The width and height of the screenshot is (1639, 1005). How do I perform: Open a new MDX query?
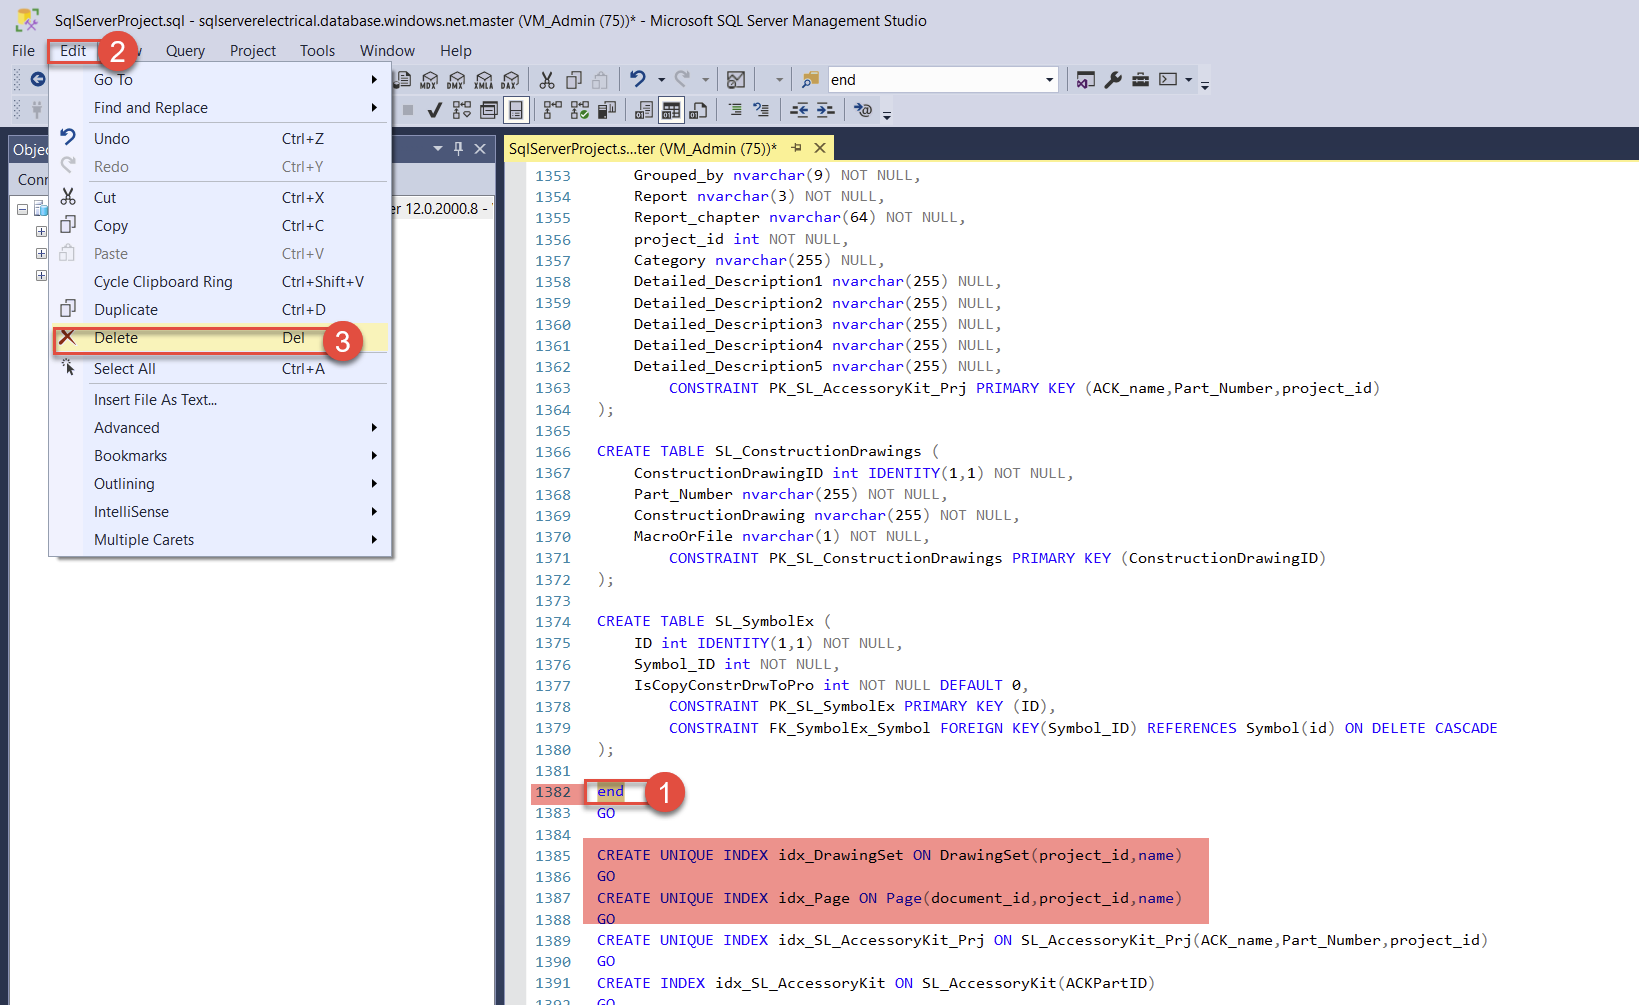429,80
